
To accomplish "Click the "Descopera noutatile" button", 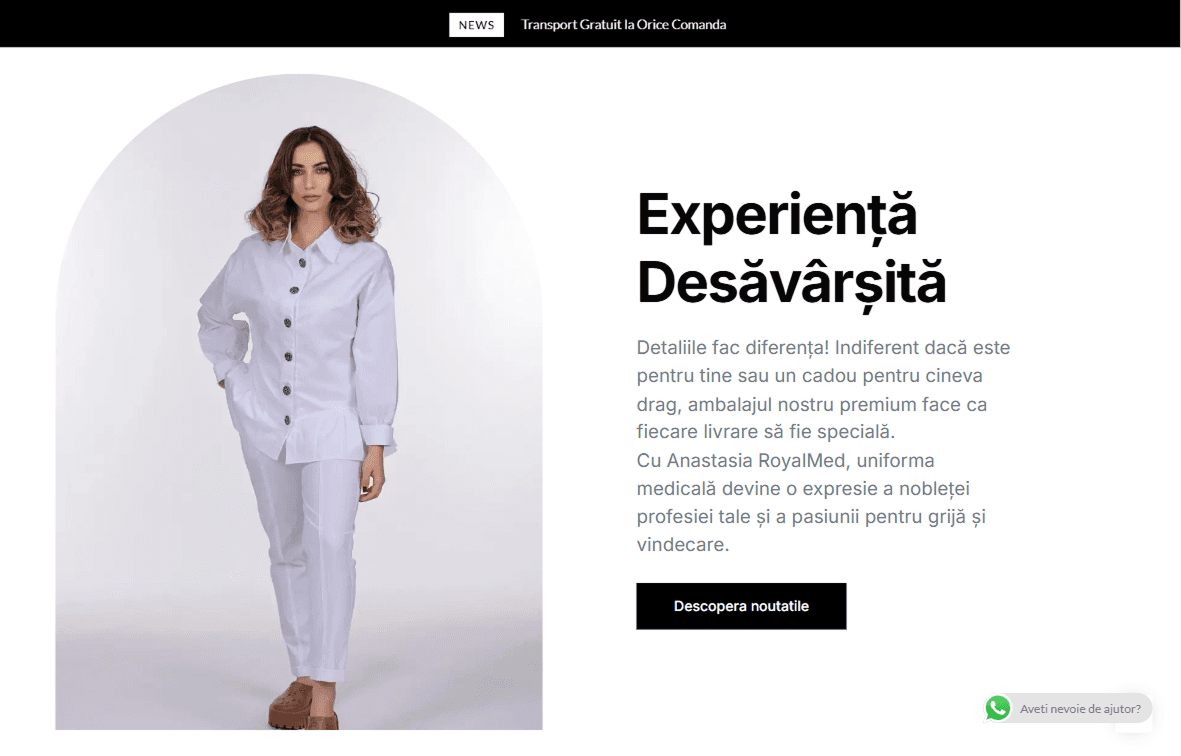I will tap(741, 606).
